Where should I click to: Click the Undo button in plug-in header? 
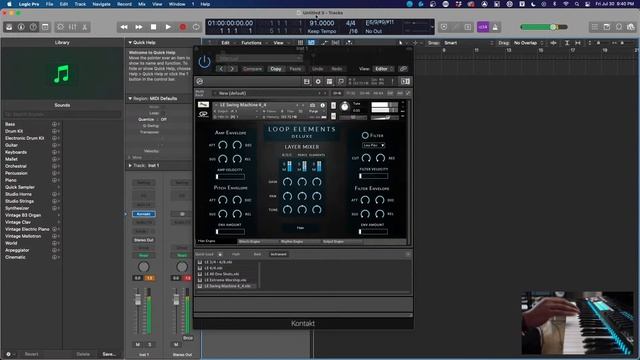[317, 69]
